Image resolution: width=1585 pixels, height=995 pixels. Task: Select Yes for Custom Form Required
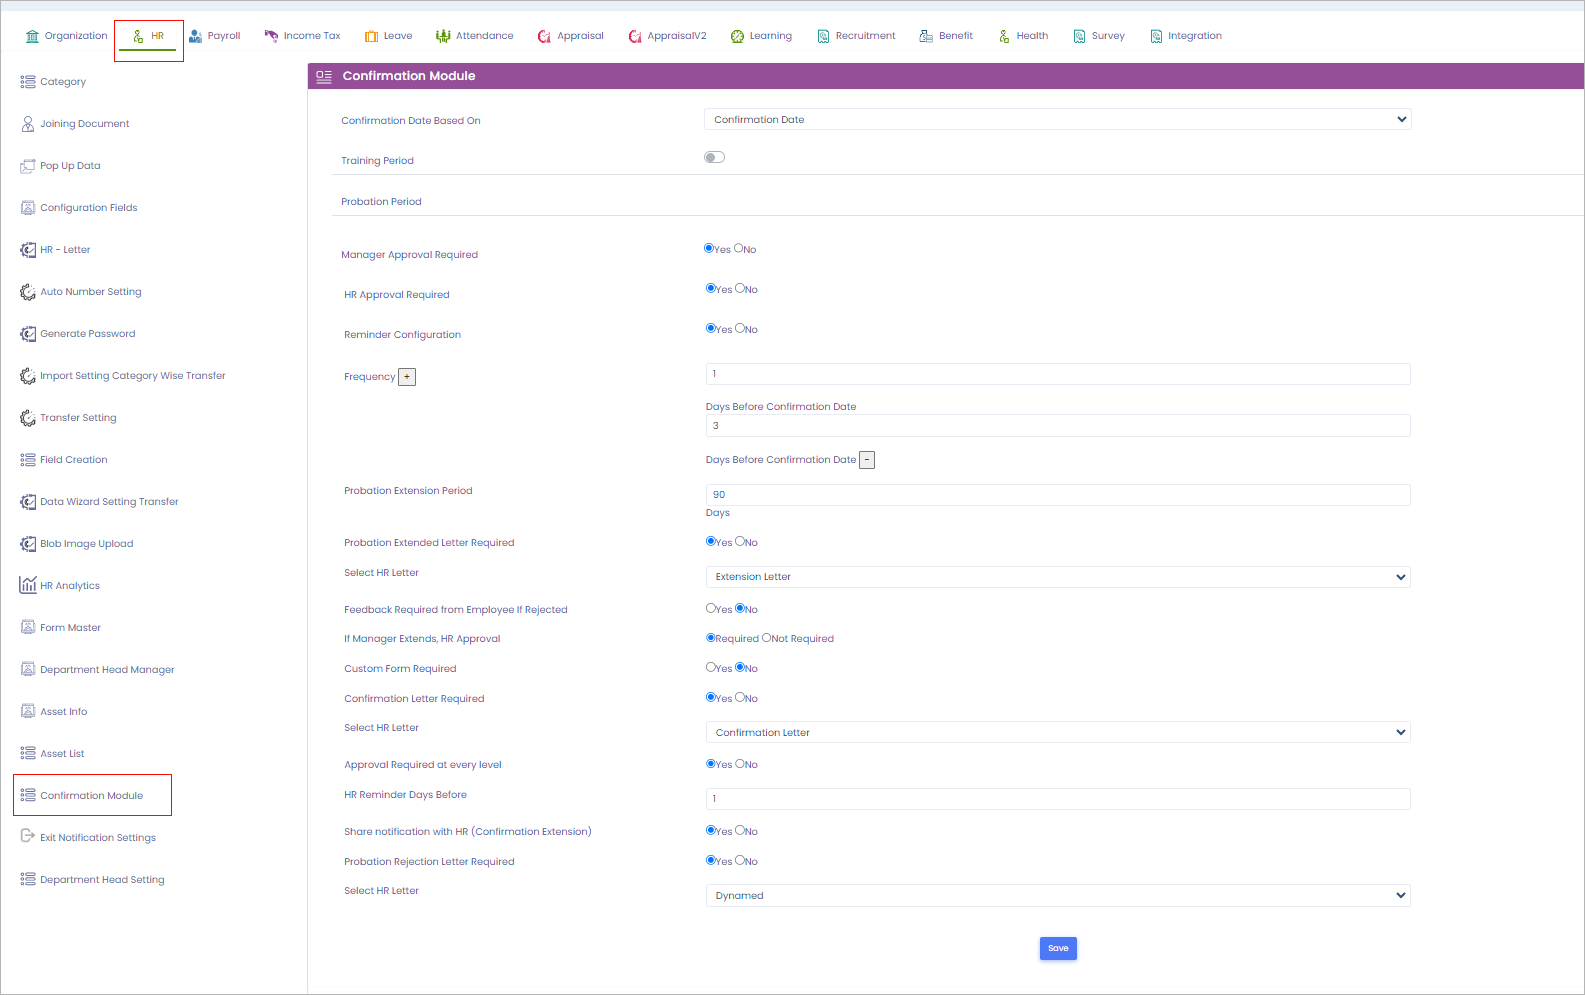(711, 667)
